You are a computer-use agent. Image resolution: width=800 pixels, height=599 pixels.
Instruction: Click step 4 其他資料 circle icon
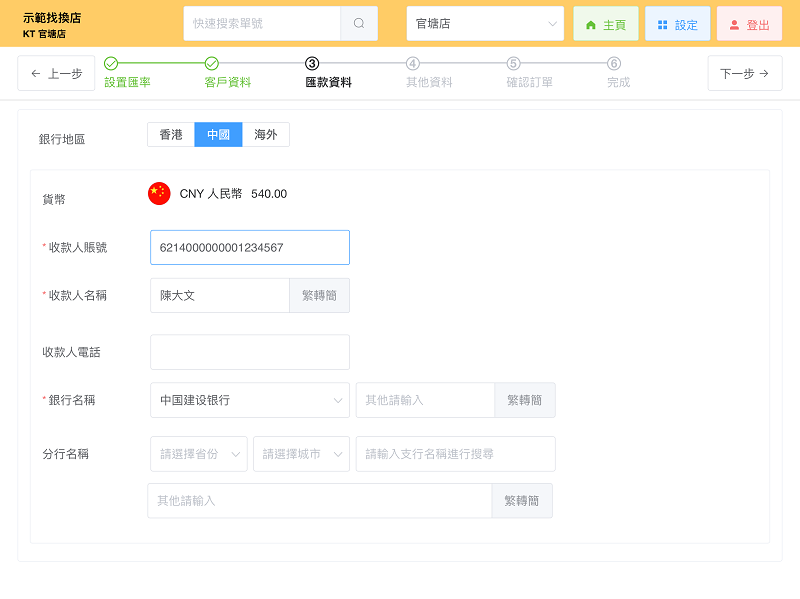click(x=413, y=64)
